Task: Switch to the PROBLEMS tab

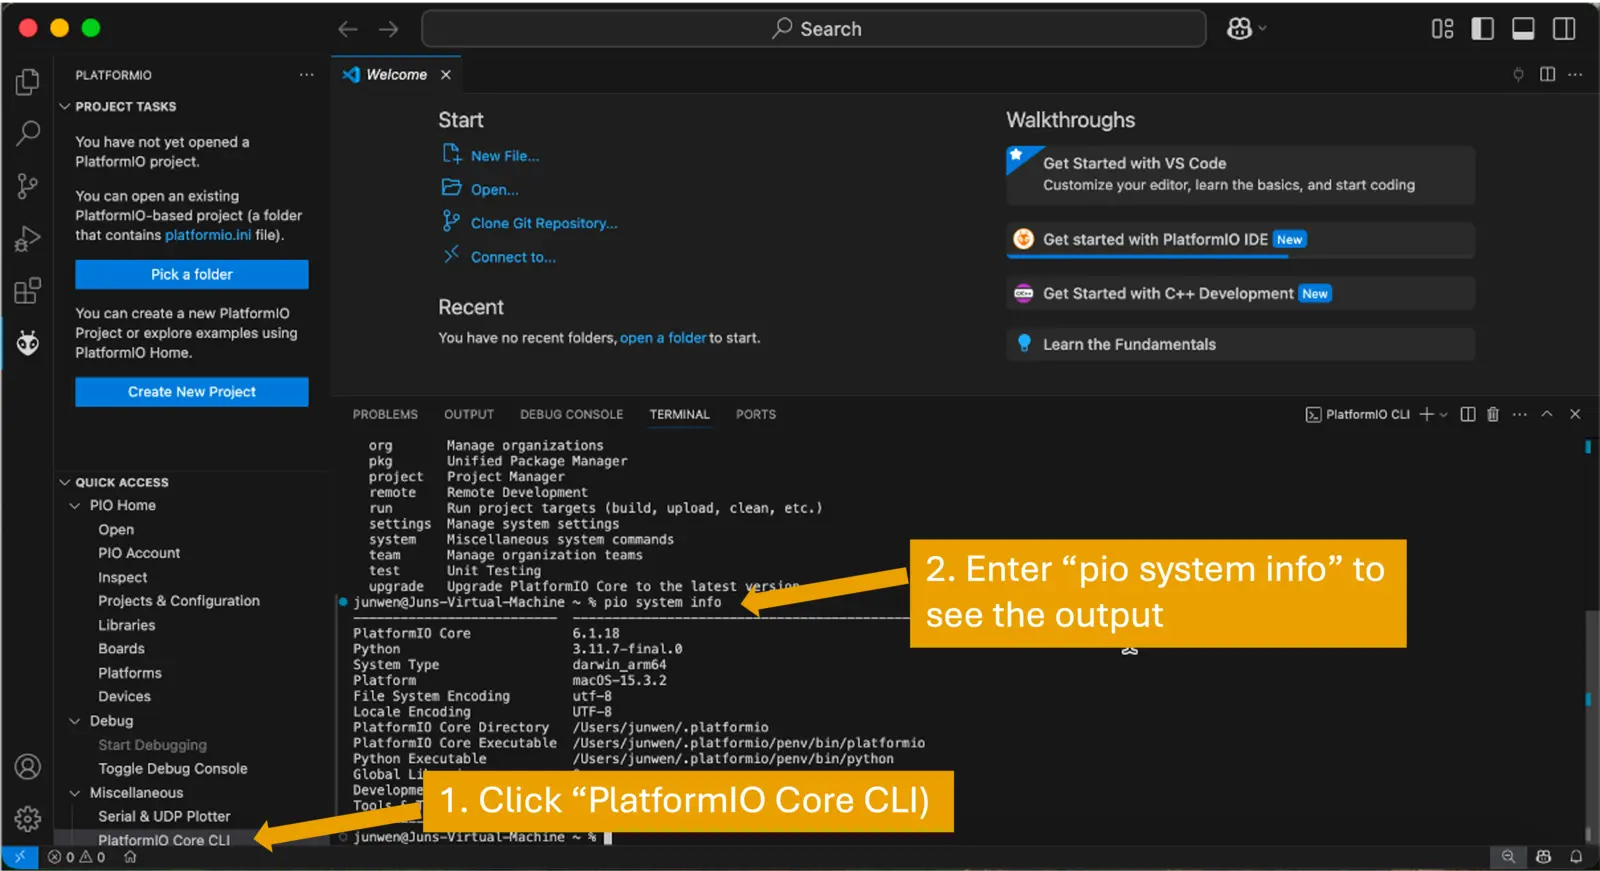Action: click(x=385, y=414)
